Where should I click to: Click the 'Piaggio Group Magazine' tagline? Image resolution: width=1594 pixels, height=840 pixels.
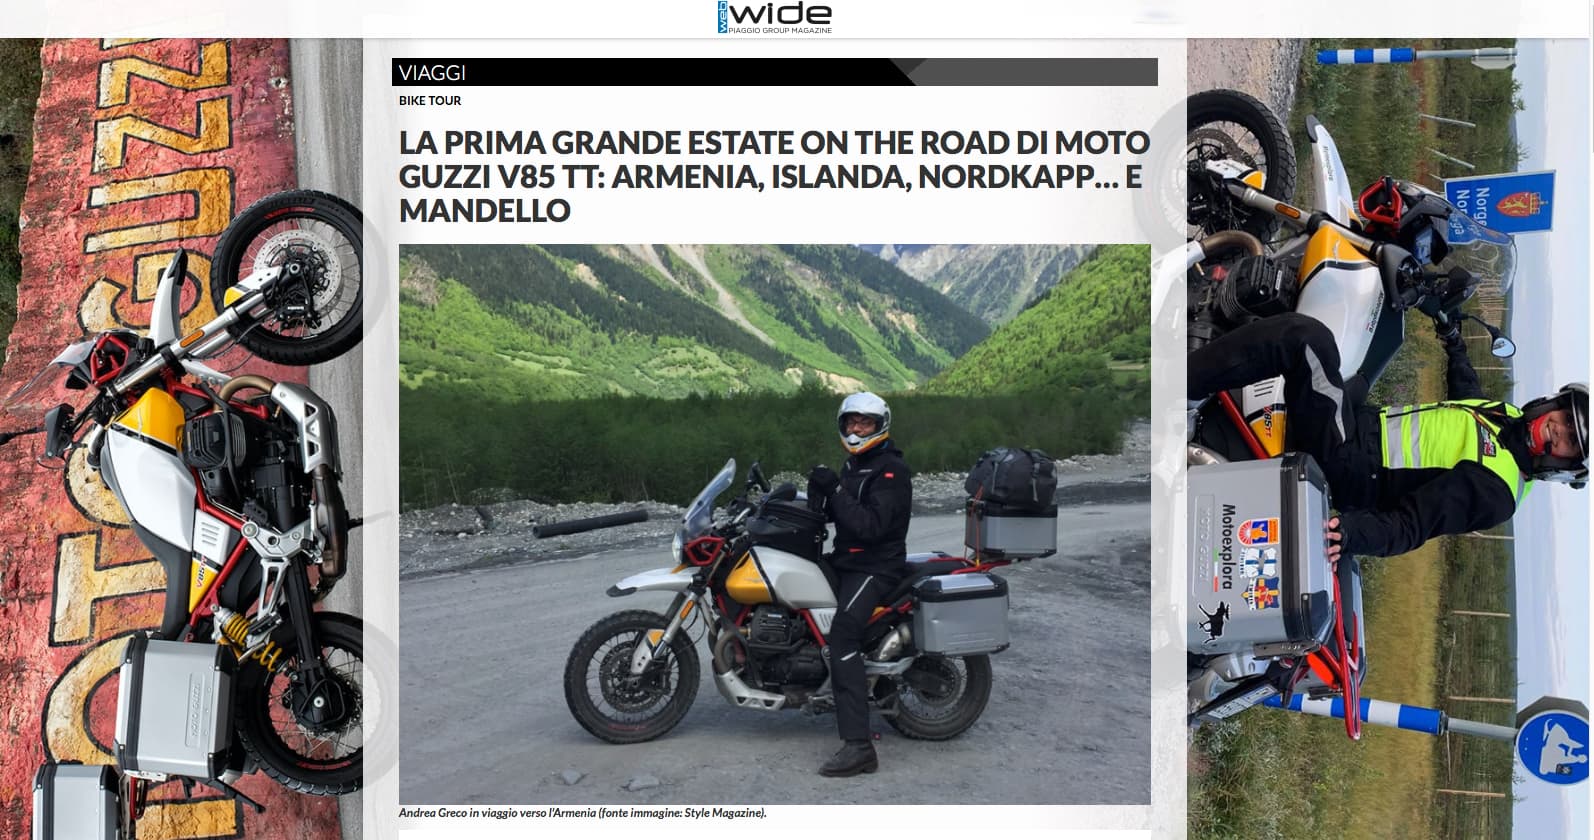click(781, 31)
